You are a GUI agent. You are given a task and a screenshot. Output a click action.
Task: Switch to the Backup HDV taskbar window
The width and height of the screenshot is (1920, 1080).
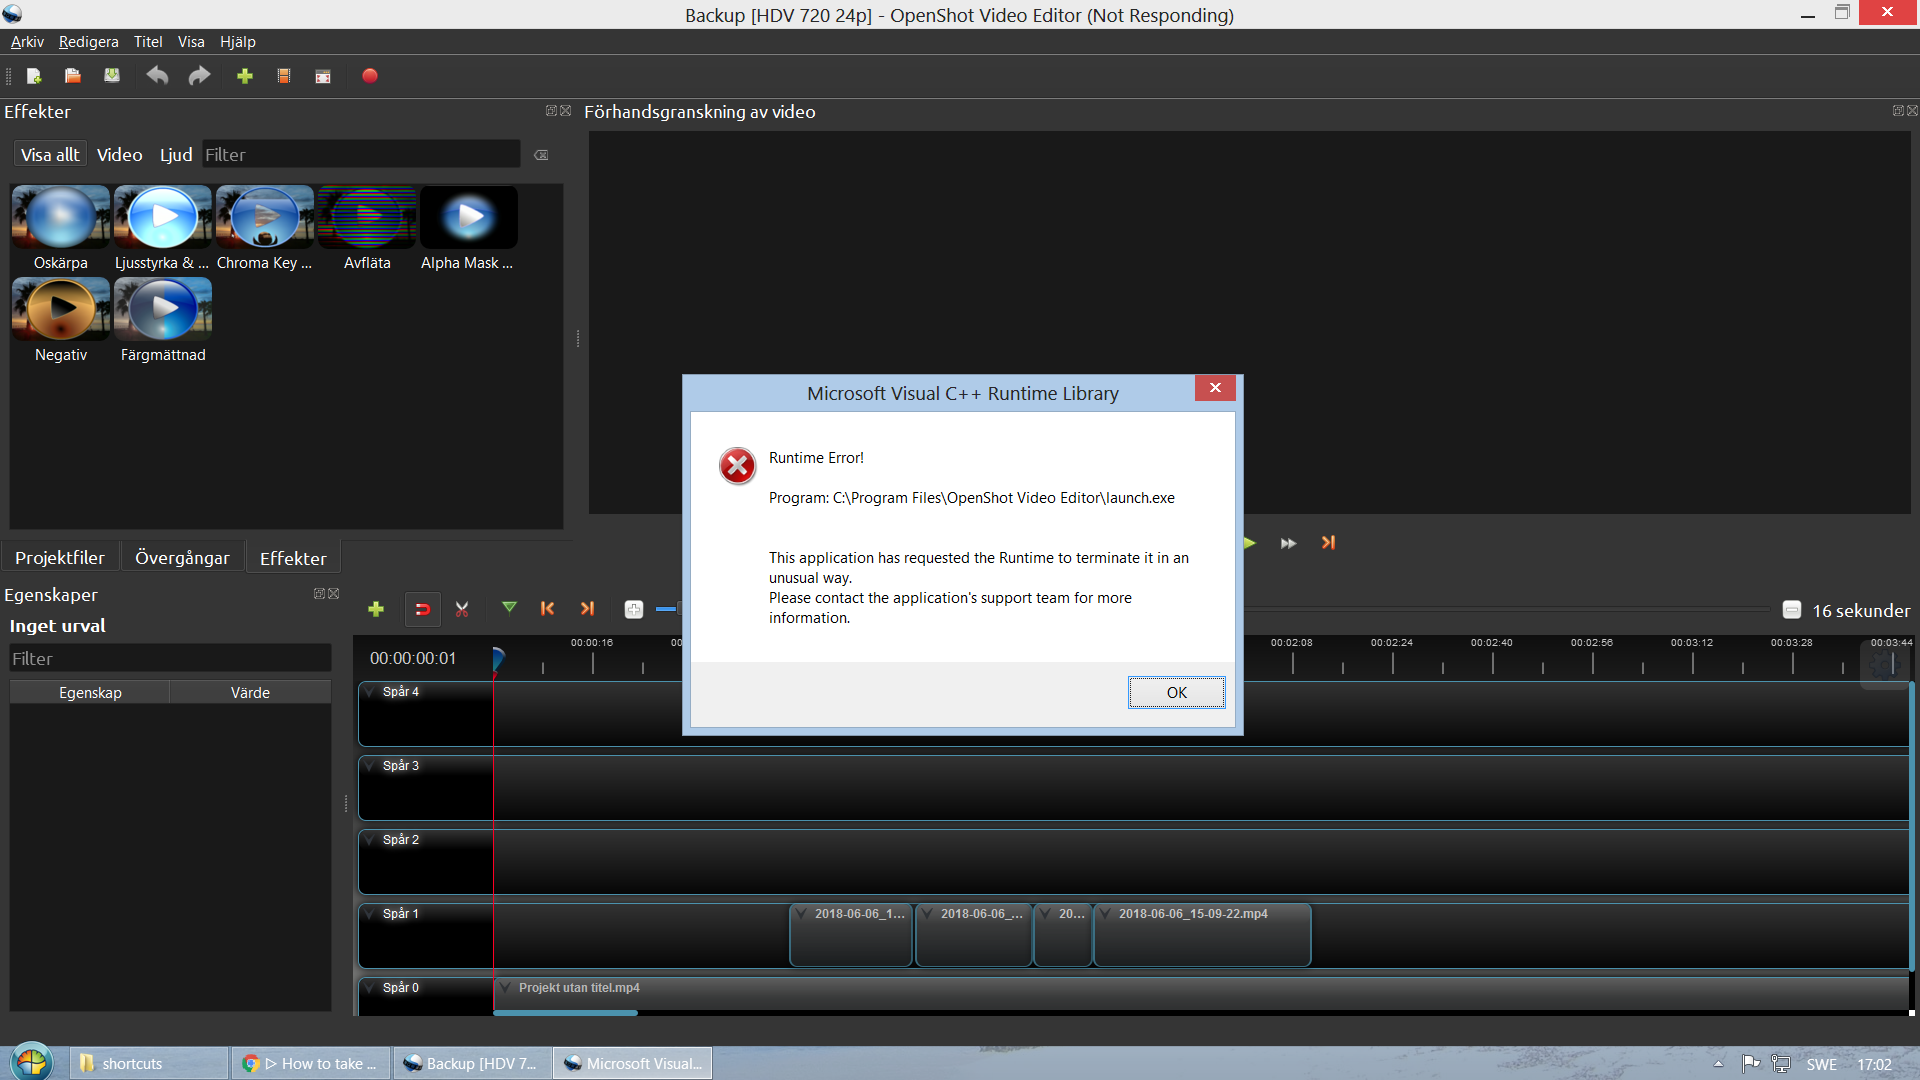(x=470, y=1063)
